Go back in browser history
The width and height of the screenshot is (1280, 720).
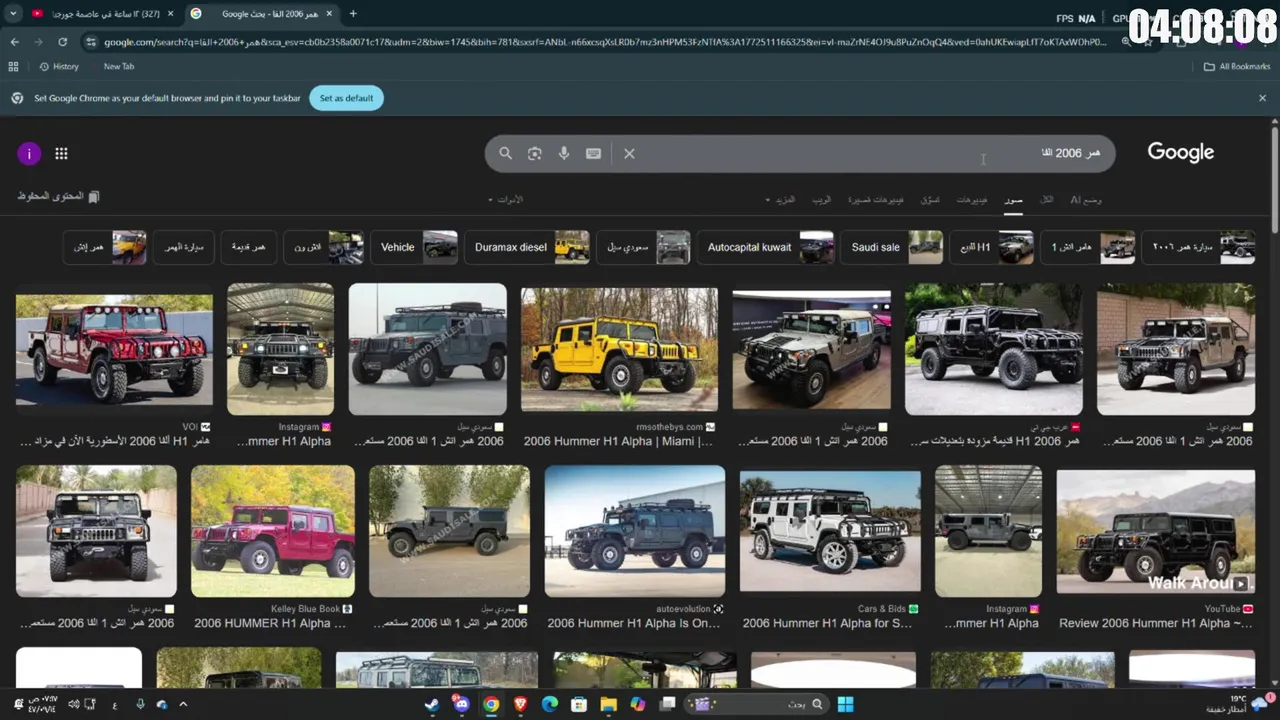[14, 42]
